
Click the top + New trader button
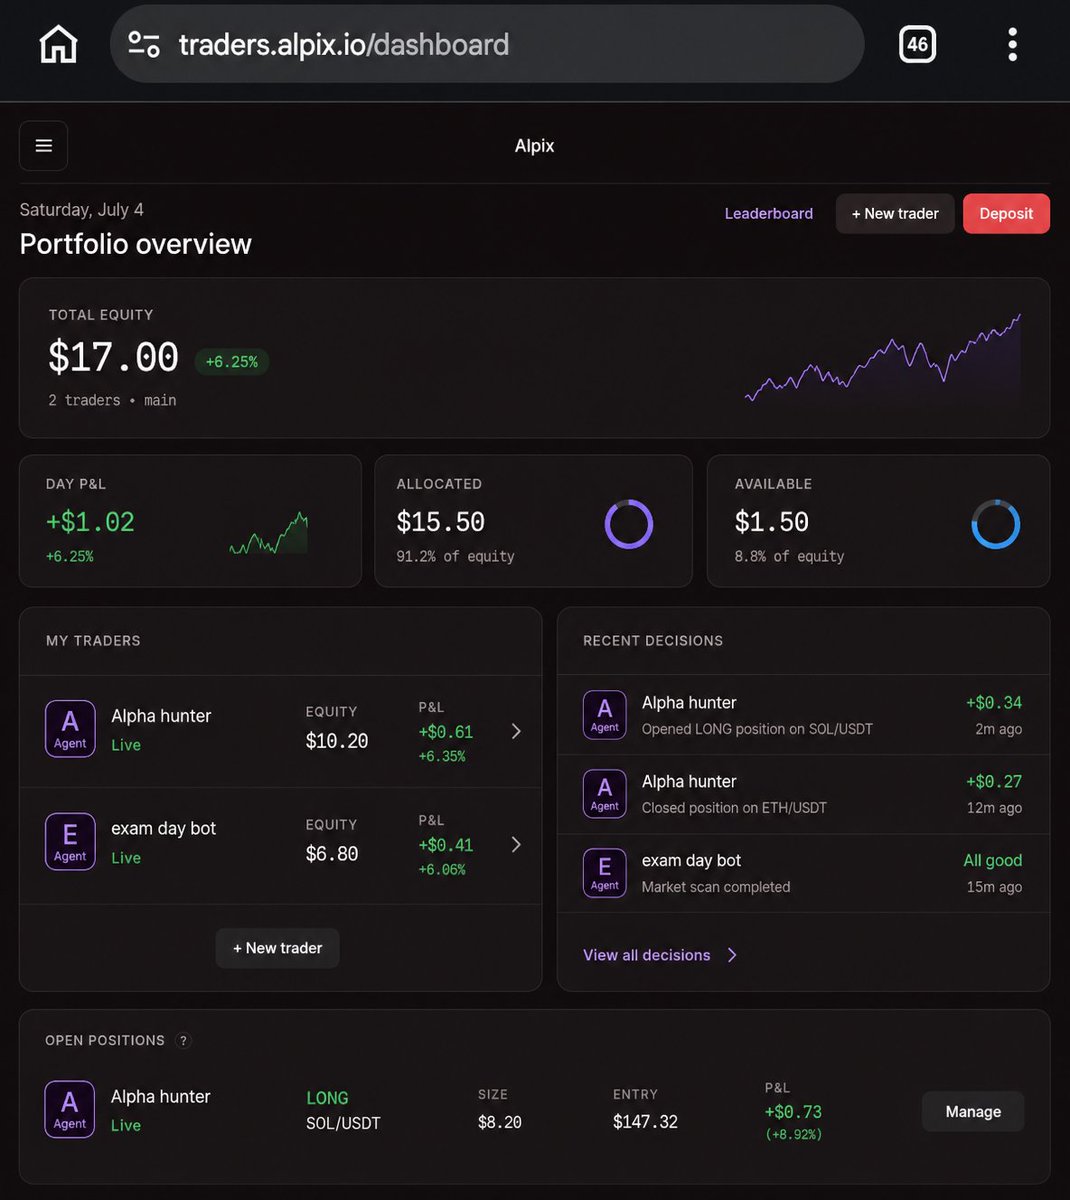(x=895, y=213)
